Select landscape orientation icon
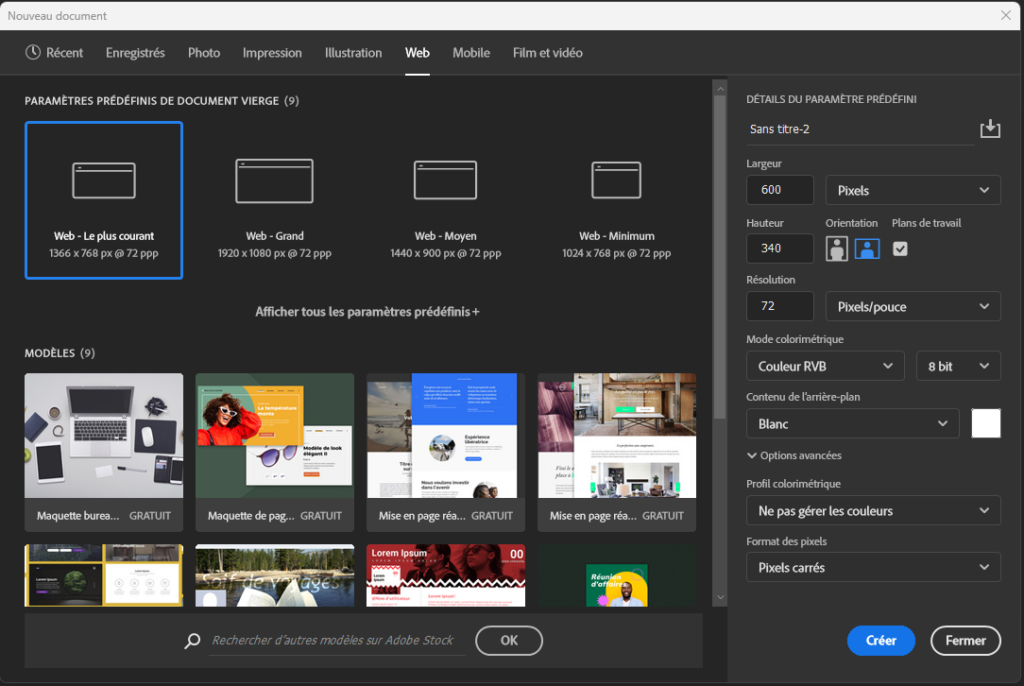Image resolution: width=1024 pixels, height=686 pixels. coord(867,249)
